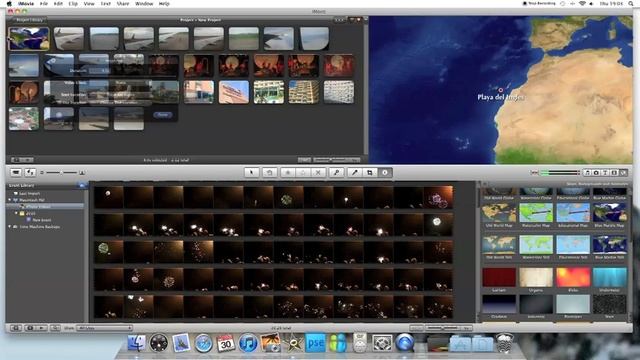Play selected events from beginning button
This screenshot has width=640, height=360.
click(x=42, y=328)
